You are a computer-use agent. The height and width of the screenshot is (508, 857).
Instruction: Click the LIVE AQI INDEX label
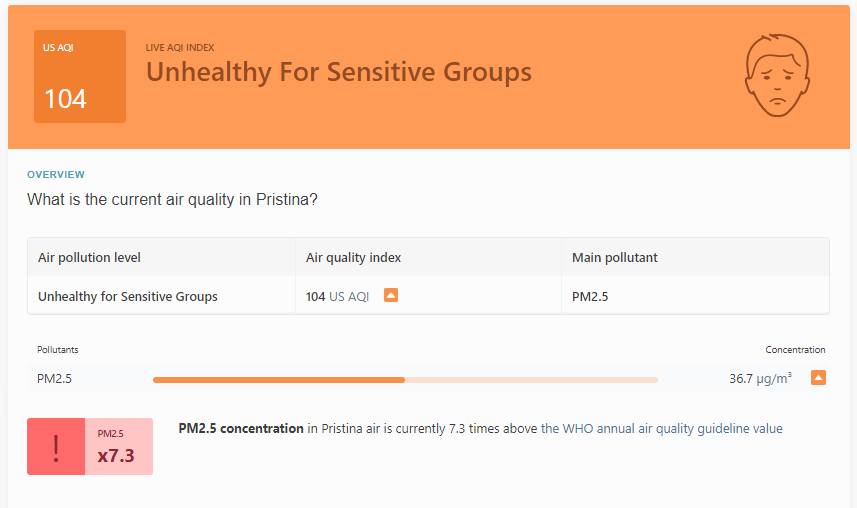(x=180, y=48)
